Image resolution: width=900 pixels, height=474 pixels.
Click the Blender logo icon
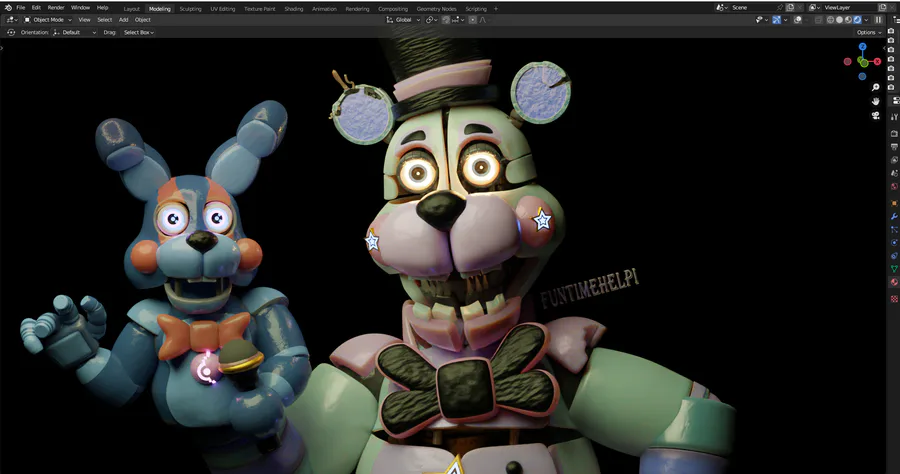click(x=8, y=7)
